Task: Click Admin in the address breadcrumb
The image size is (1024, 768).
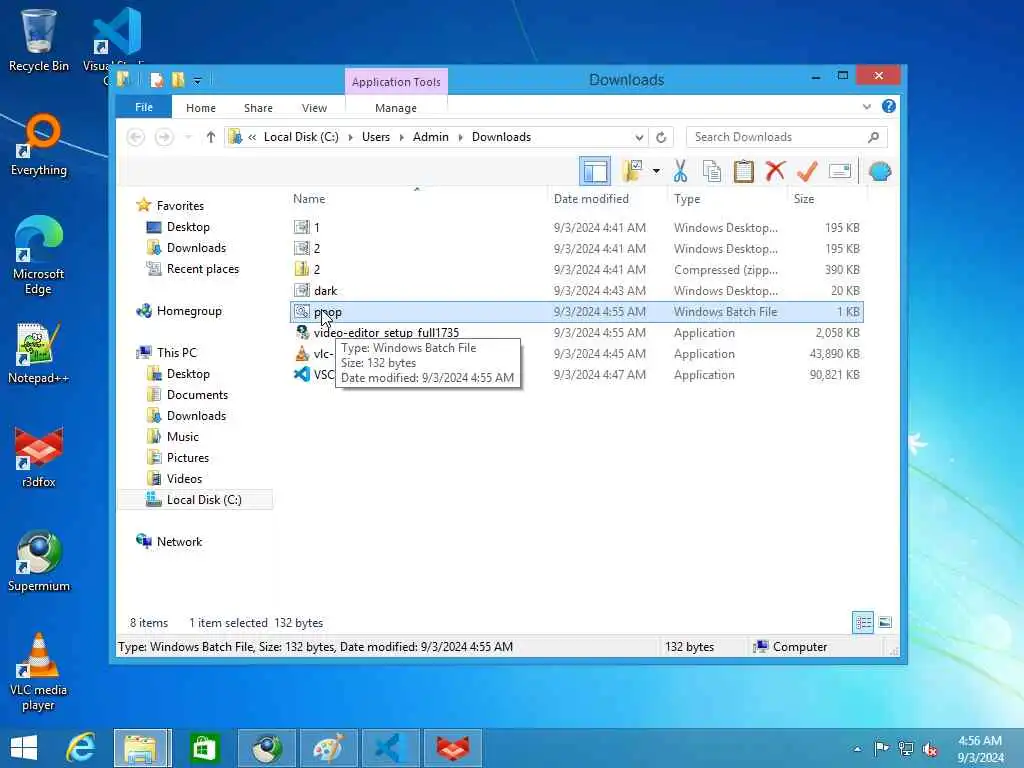Action: click(430, 137)
